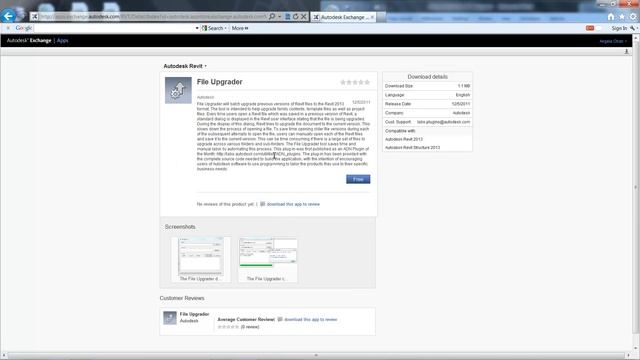The width and height of the screenshot is (640, 360).
Task: Click the Release Date row
Action: [427, 104]
